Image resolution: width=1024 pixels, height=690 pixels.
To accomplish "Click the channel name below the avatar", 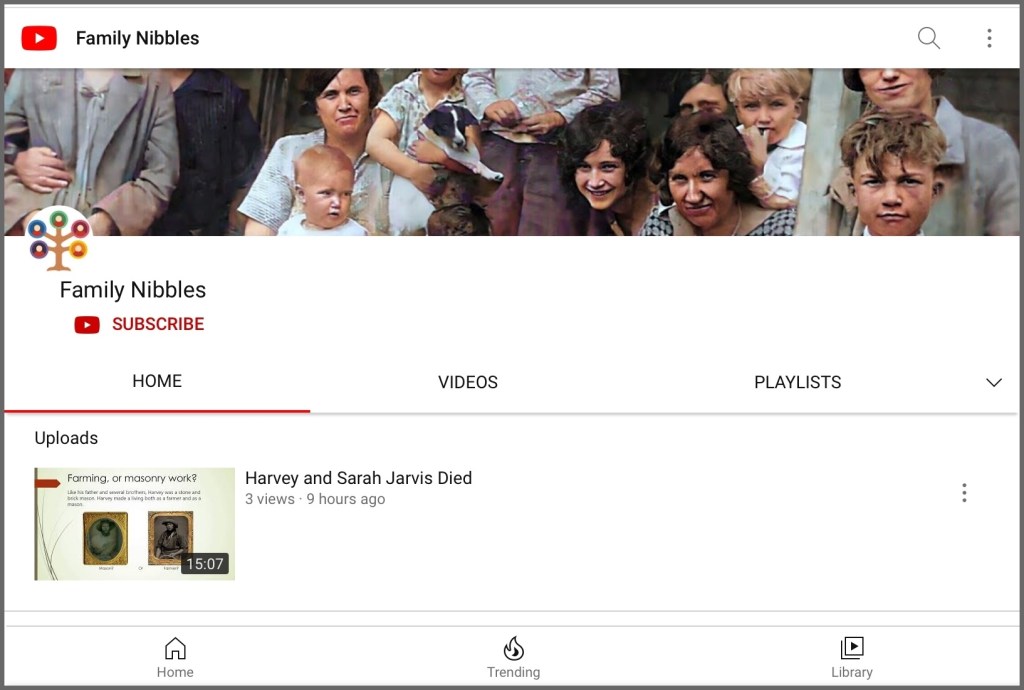I will (132, 290).
